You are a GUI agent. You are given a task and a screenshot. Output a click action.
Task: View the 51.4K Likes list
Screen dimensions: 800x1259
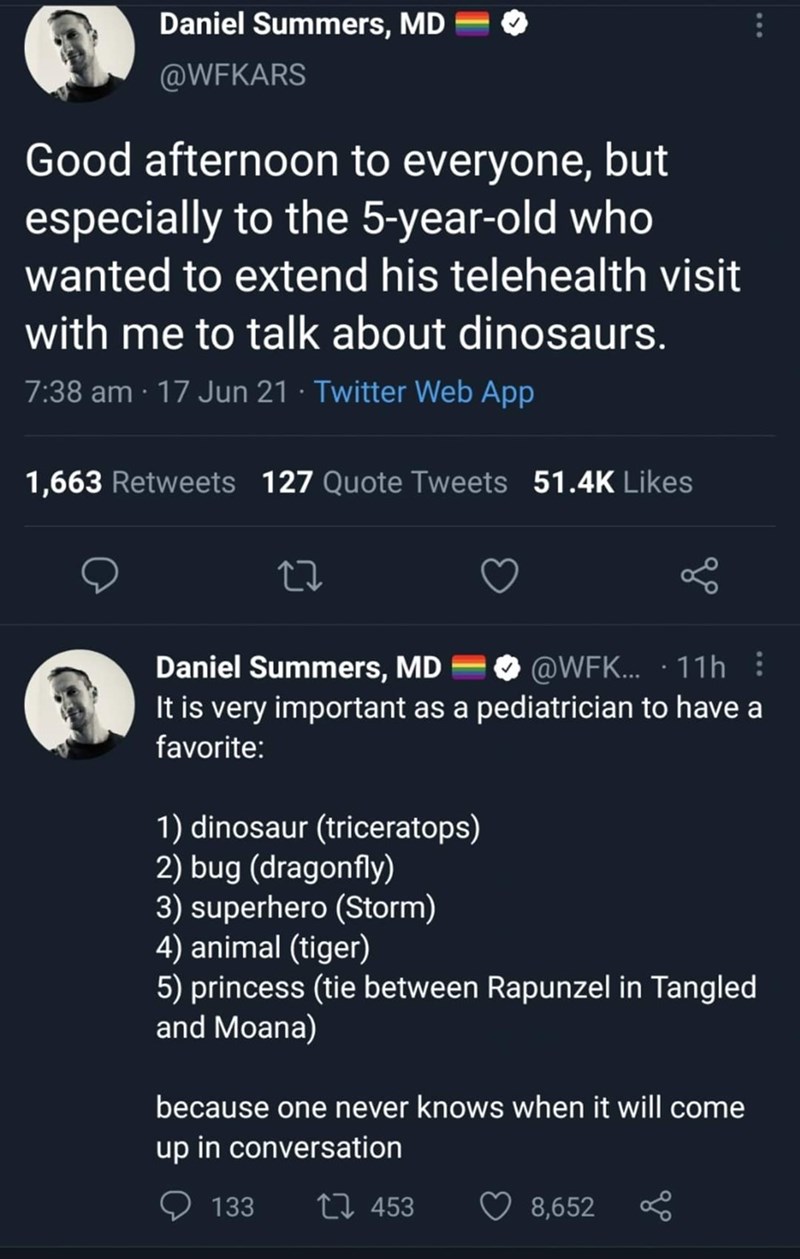point(612,483)
